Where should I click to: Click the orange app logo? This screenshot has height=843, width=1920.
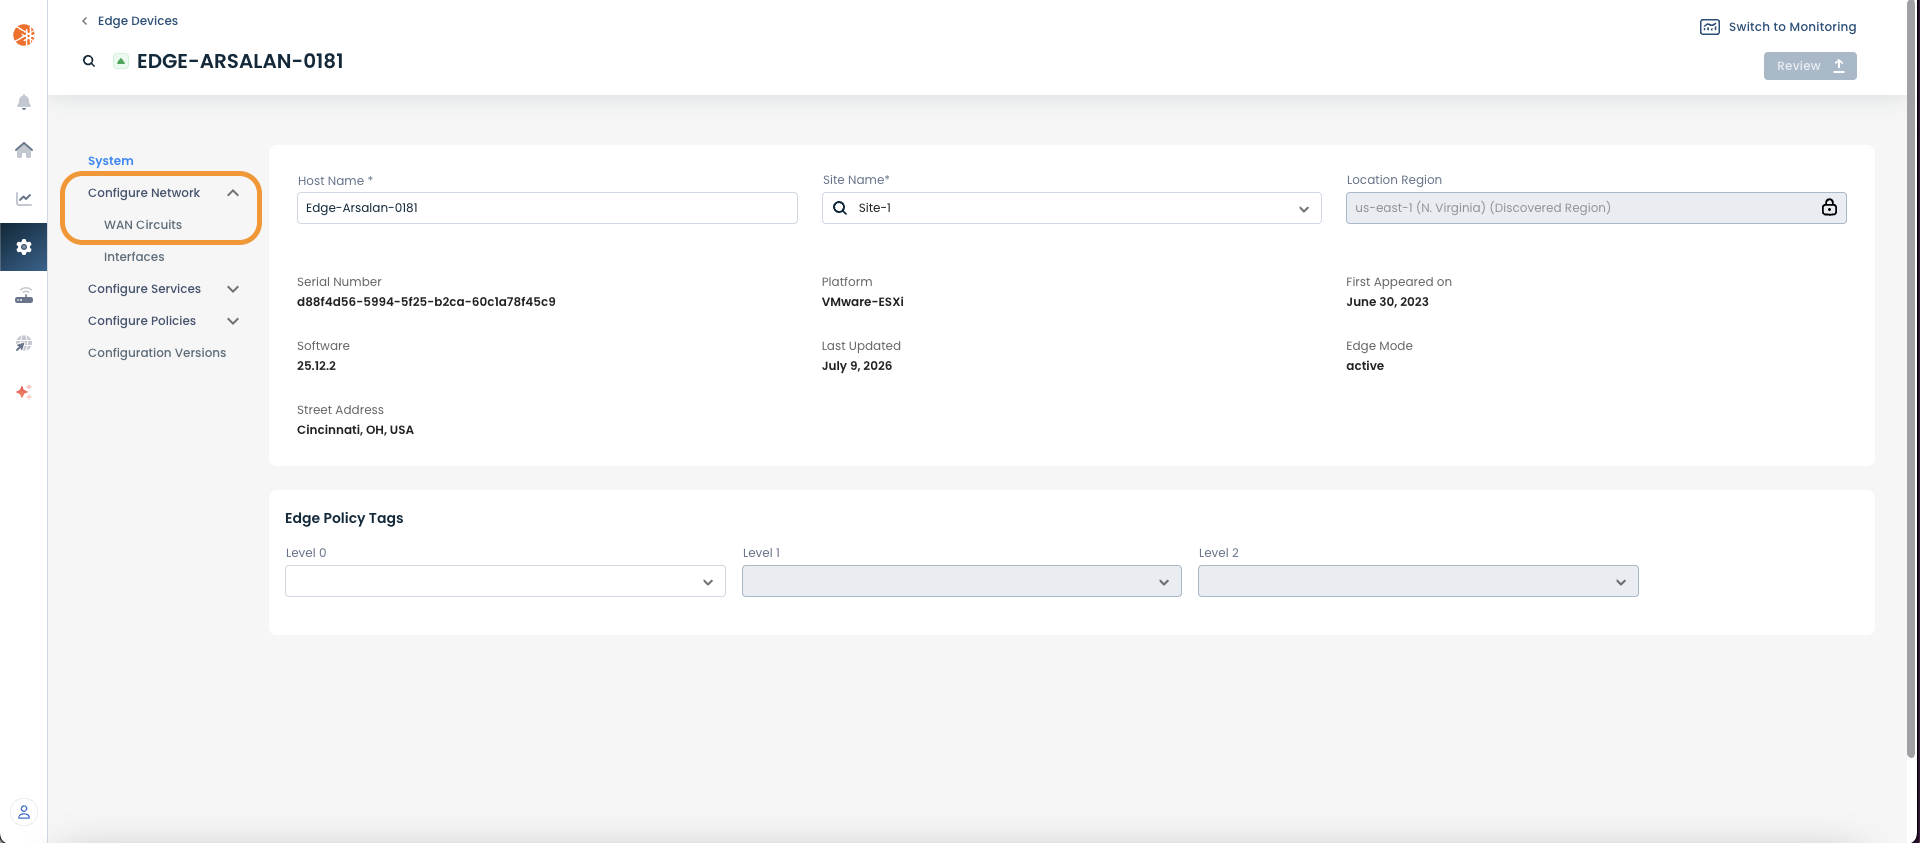click(24, 35)
